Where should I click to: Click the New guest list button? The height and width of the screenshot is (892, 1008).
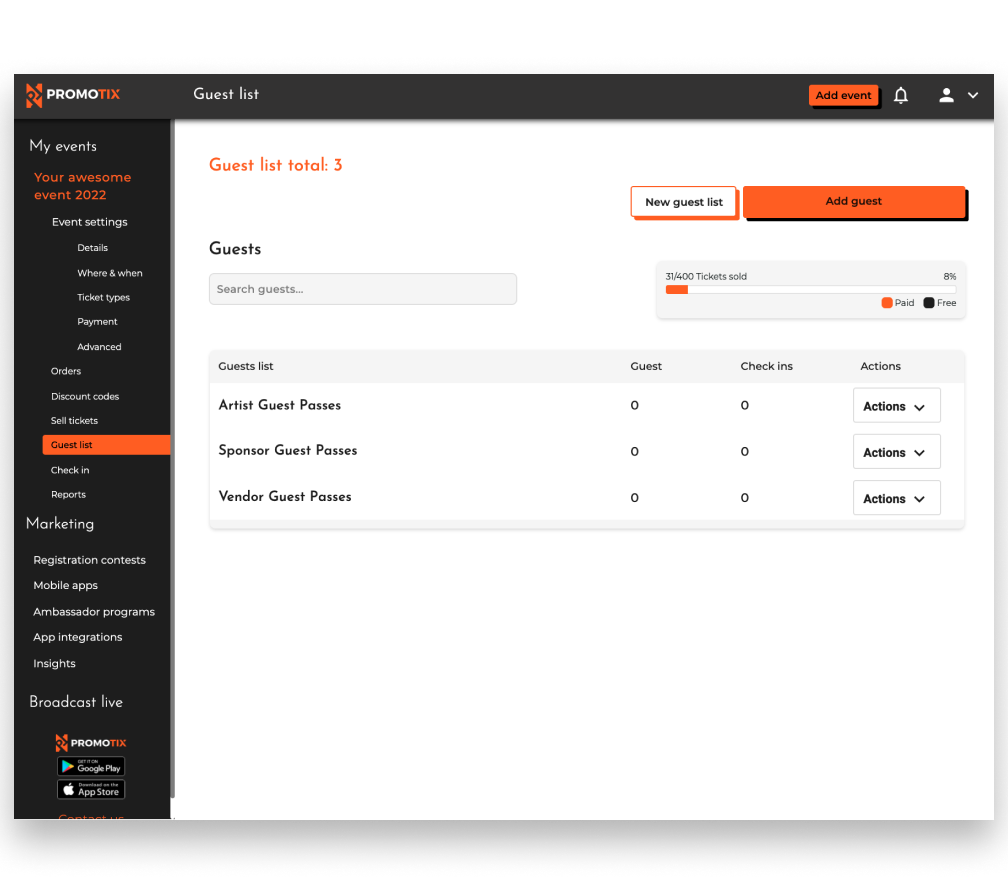pos(684,201)
